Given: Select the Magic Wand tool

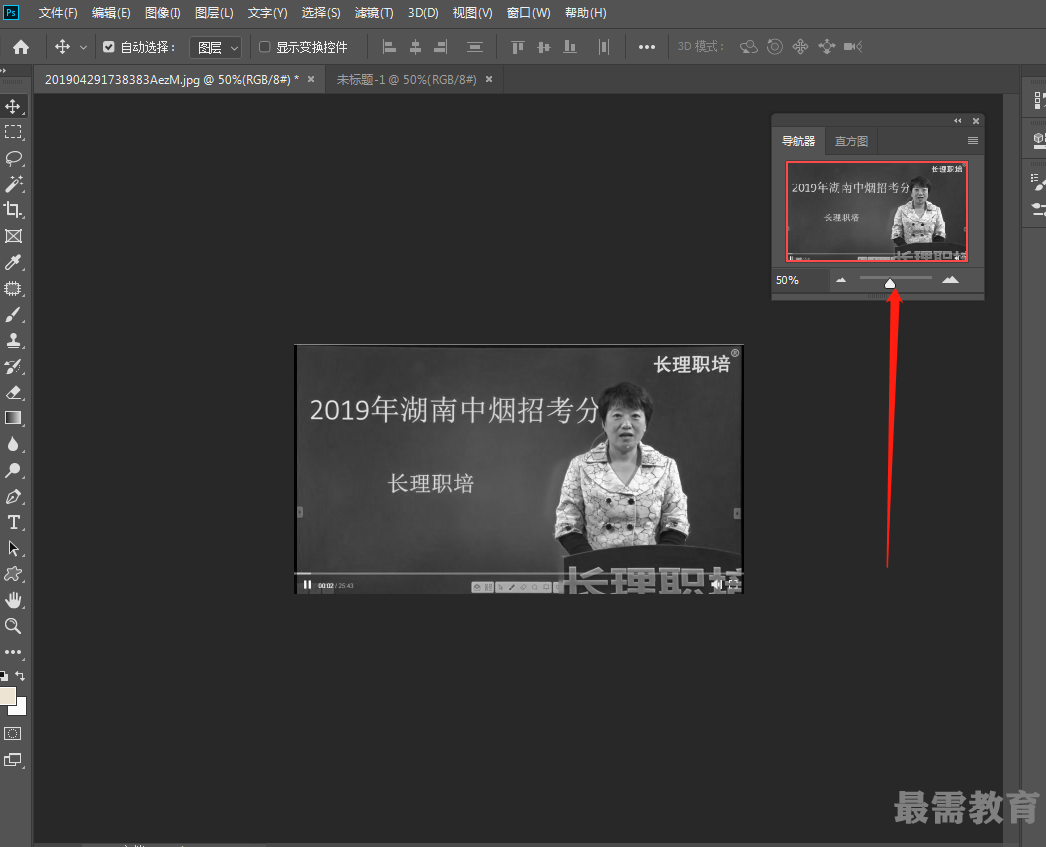Looking at the screenshot, I should pyautogui.click(x=13, y=184).
